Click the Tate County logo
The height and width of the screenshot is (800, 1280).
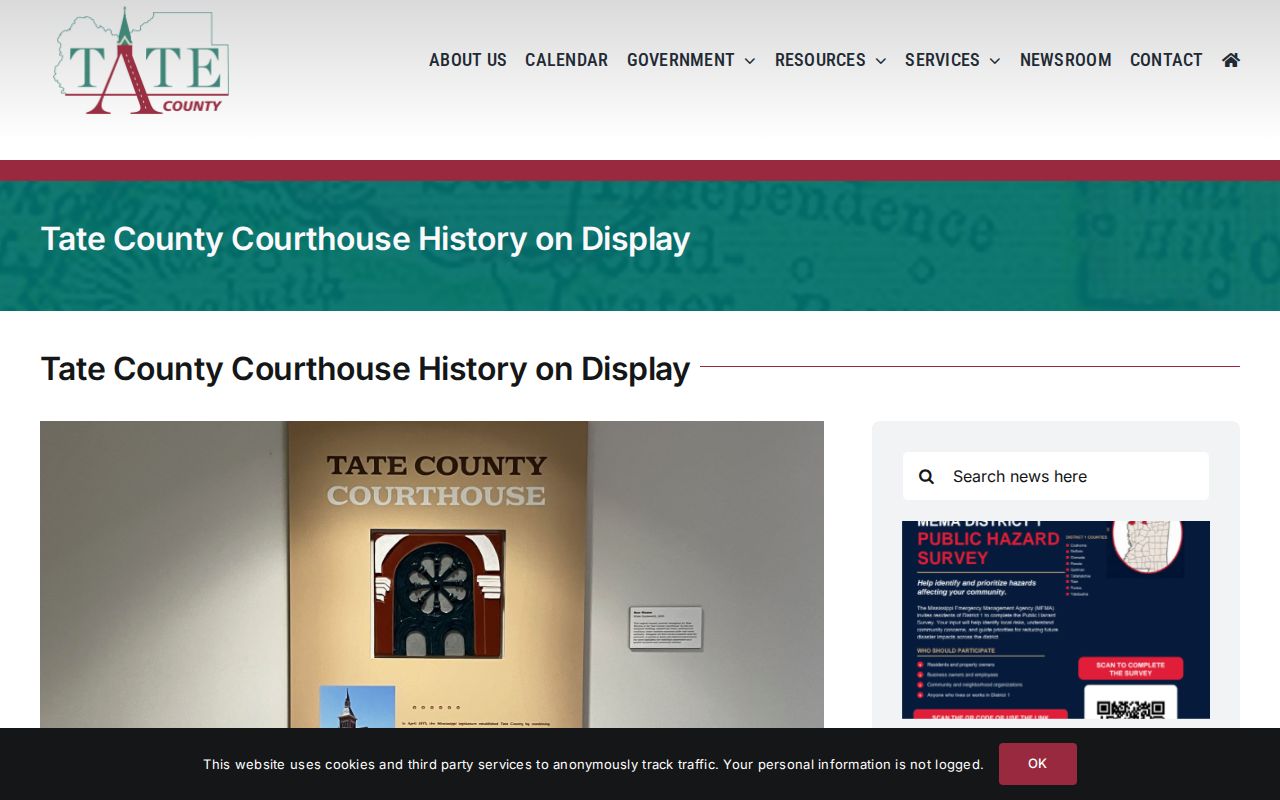coord(141,61)
